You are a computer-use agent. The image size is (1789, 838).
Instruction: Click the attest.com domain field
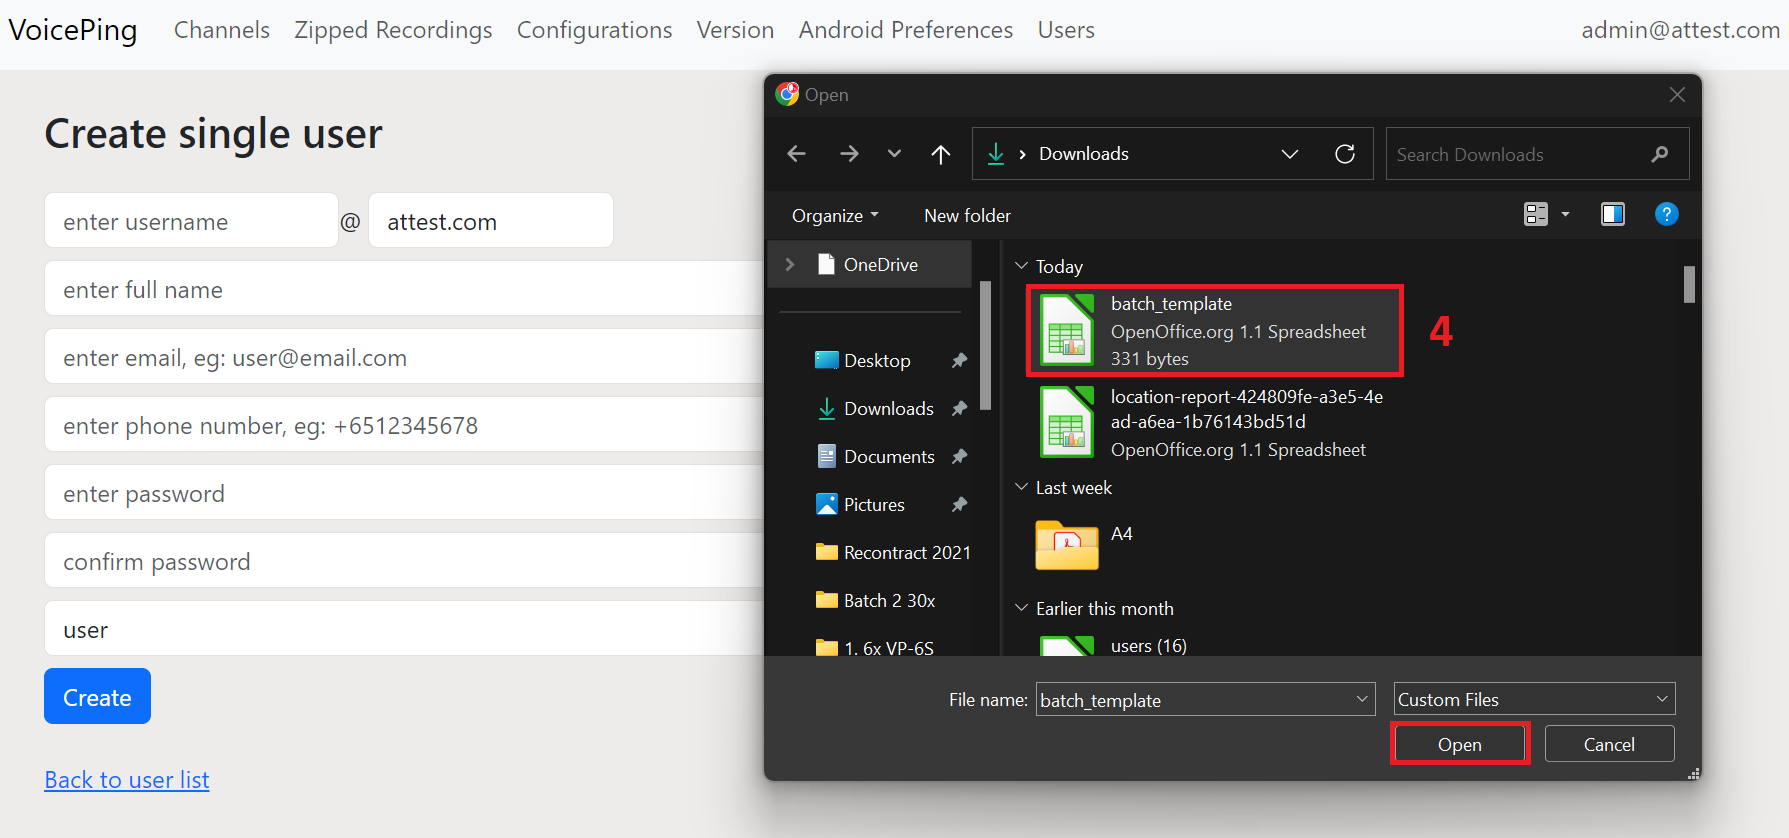click(x=490, y=221)
